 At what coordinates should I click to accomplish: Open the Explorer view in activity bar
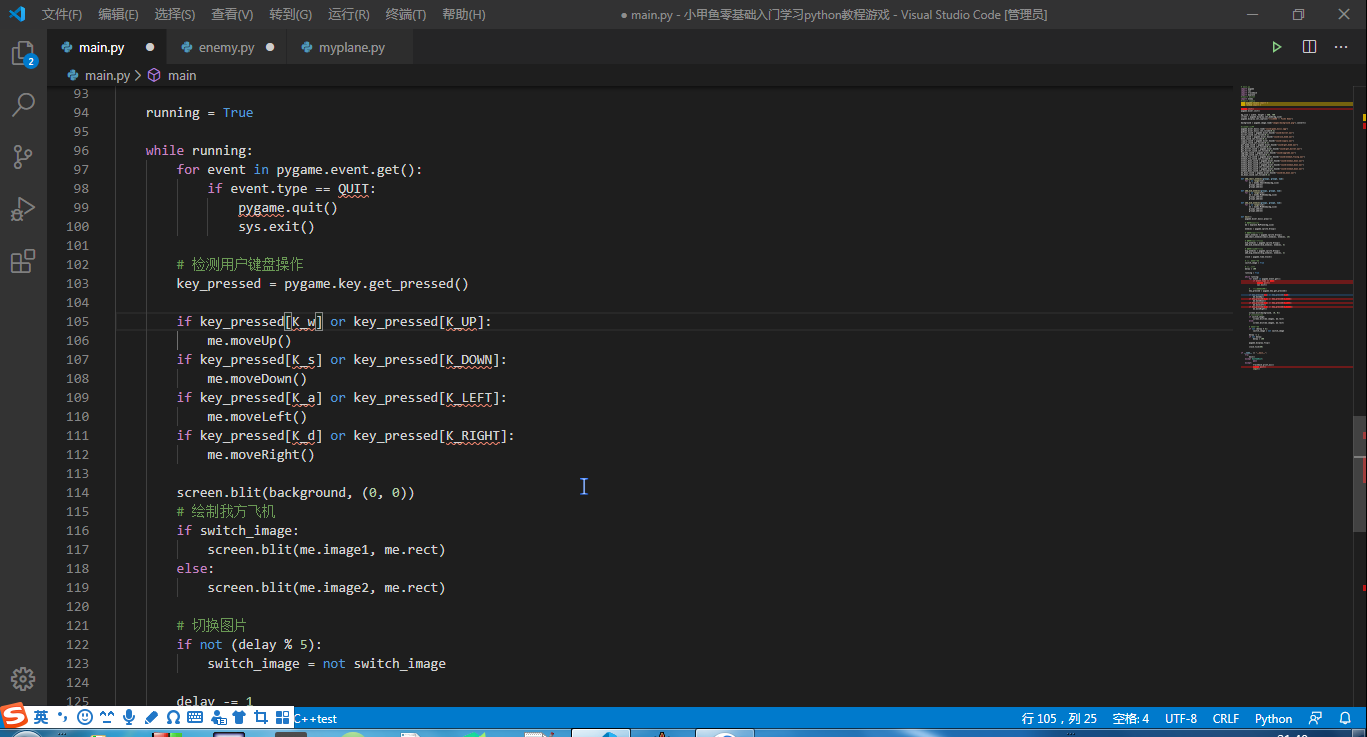[x=23, y=55]
